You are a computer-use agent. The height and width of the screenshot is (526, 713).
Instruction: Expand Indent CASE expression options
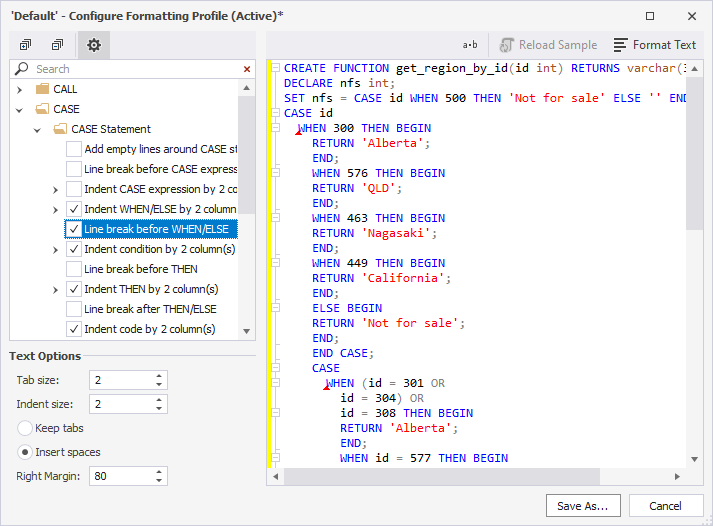click(x=55, y=190)
